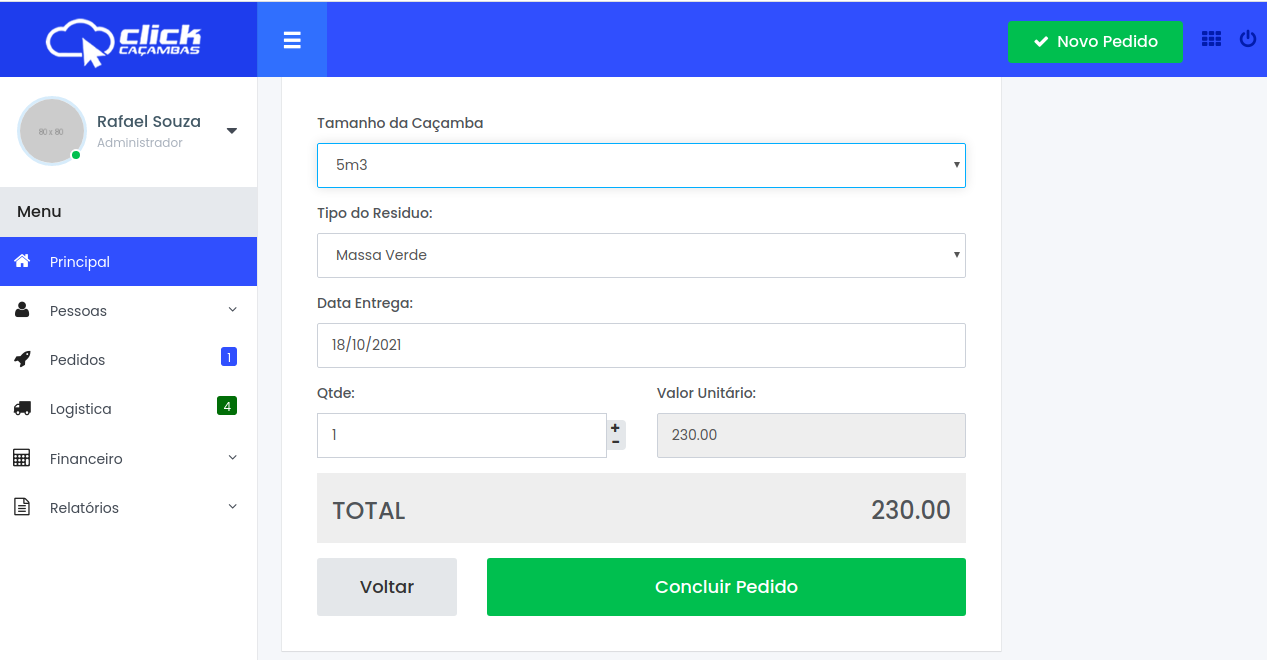Click the document icon for Relatórios
Screen dimensions: 1267x660
tap(22, 507)
